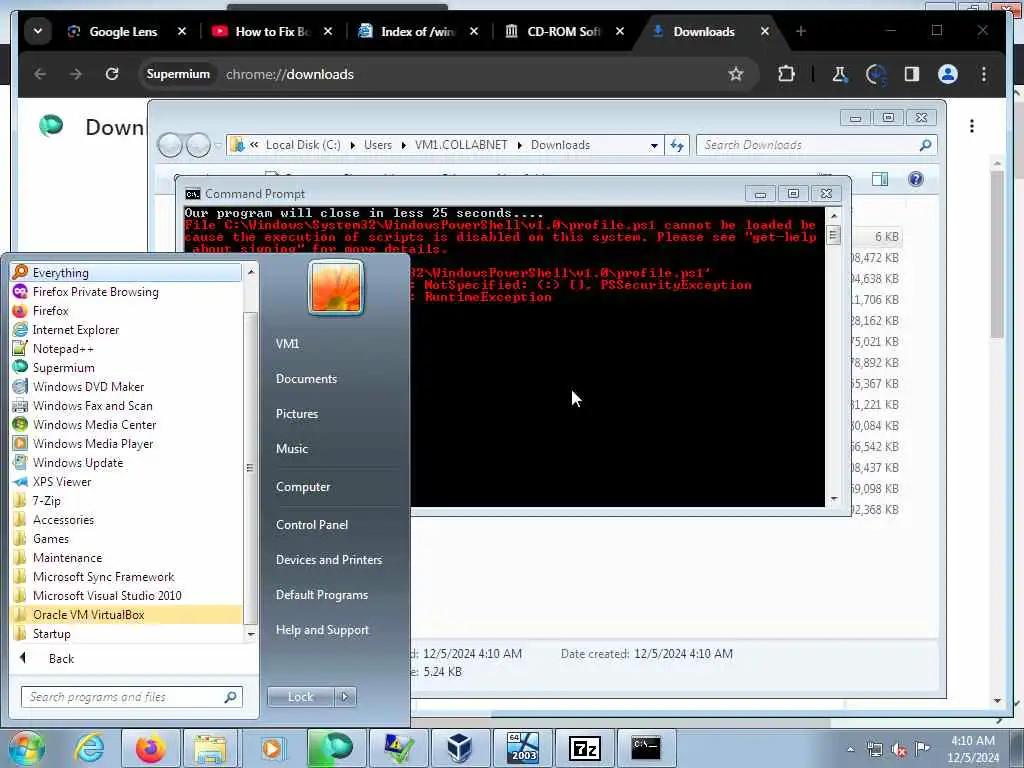Toggle the browser side panel icon
The width and height of the screenshot is (1024, 768).
(x=912, y=74)
